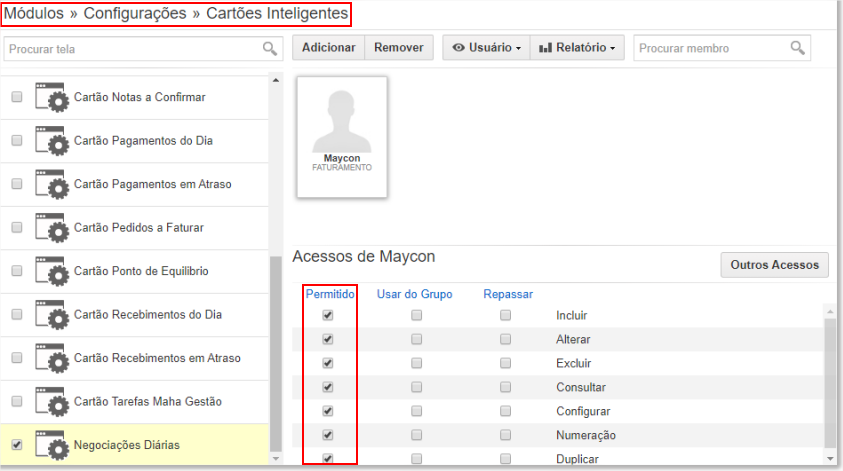This screenshot has height=471, width=843.
Task: Click the Módulos breadcrumb text
Action: tap(33, 13)
